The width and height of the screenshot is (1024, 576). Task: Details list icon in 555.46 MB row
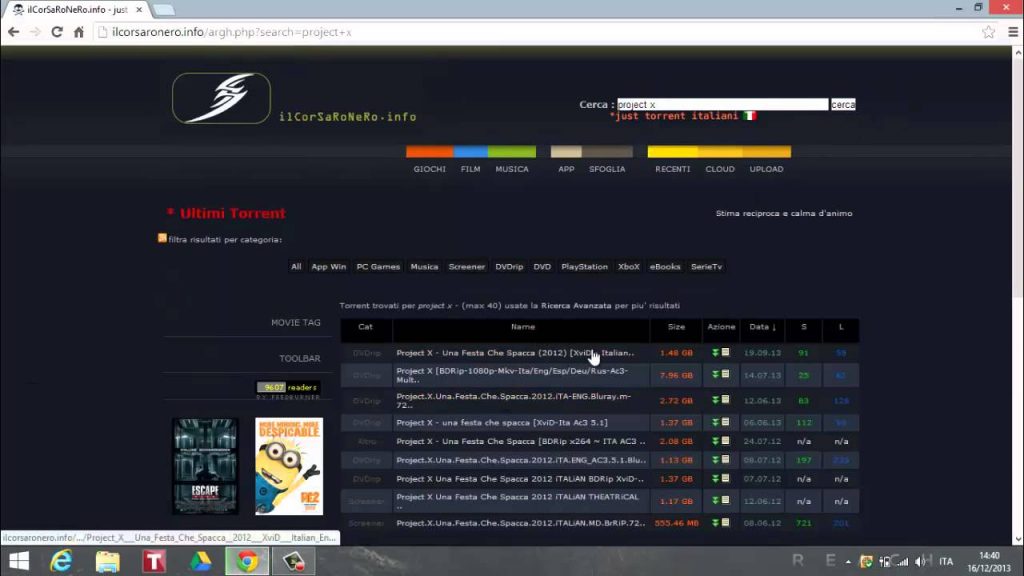point(726,523)
